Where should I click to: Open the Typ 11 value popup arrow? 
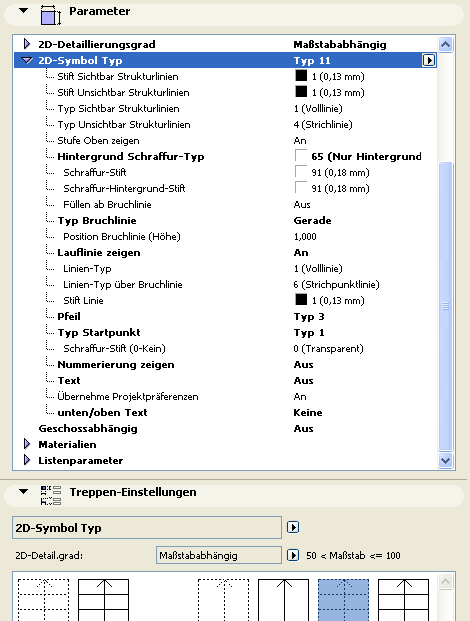(x=429, y=60)
